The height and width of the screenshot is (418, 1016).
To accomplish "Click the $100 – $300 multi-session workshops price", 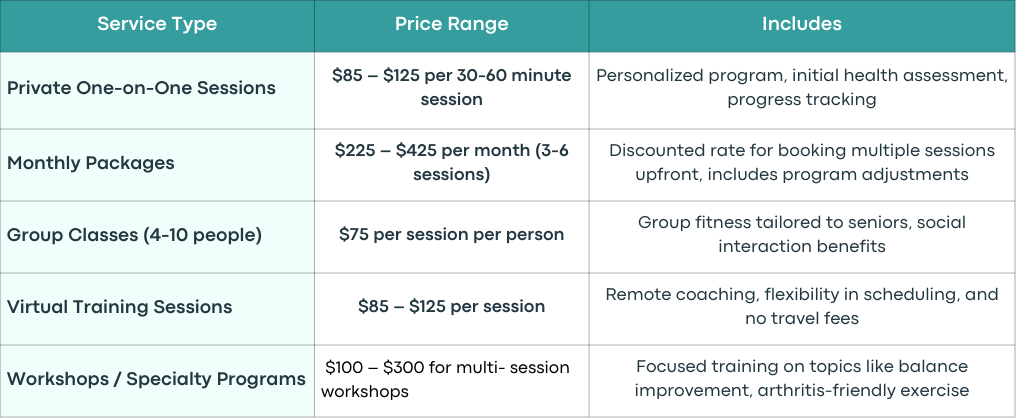I will pyautogui.click(x=446, y=380).
